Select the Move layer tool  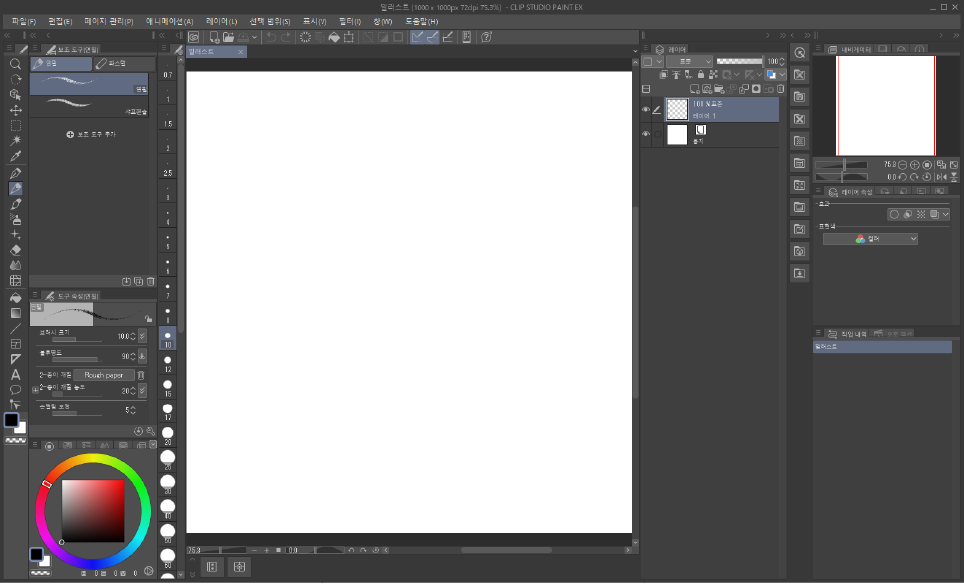[15, 110]
